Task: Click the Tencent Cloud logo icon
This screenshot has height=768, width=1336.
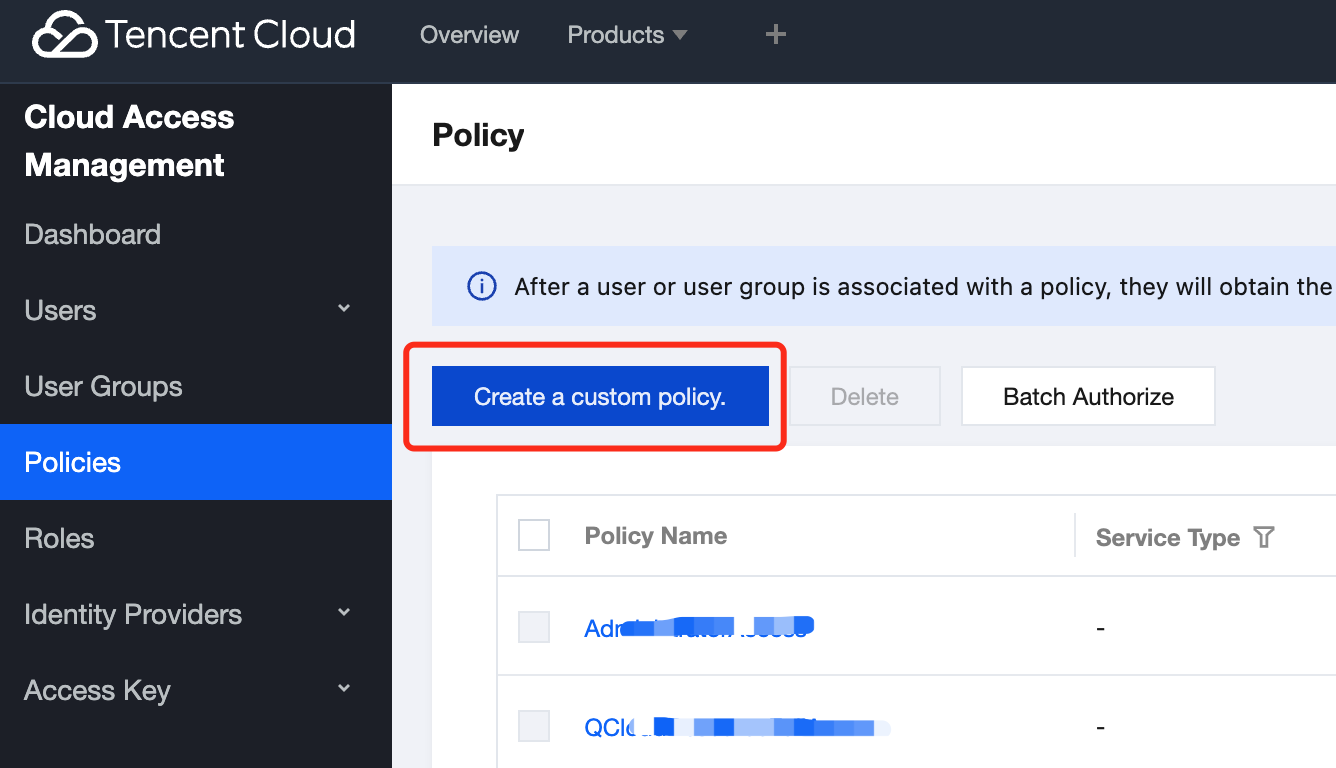Action: click(x=65, y=36)
